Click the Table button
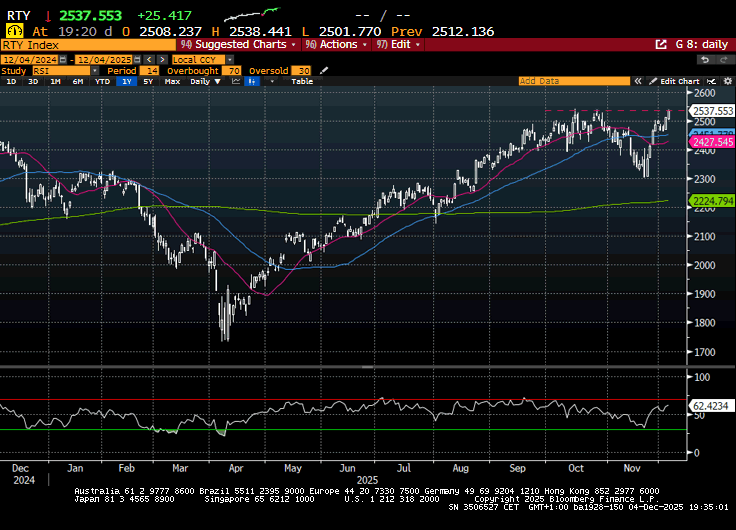736x530 pixels. [301, 81]
